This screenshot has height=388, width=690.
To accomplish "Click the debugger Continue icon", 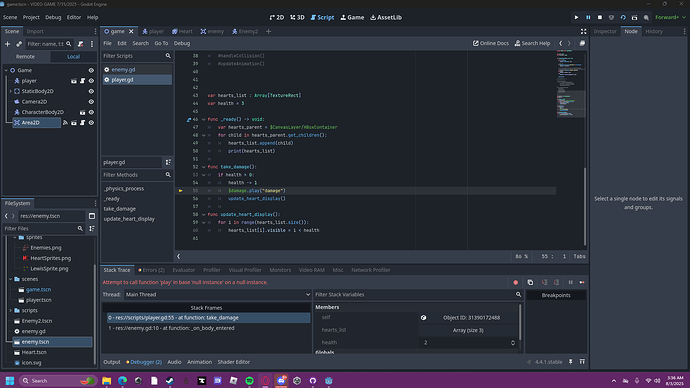I will (x=582, y=282).
